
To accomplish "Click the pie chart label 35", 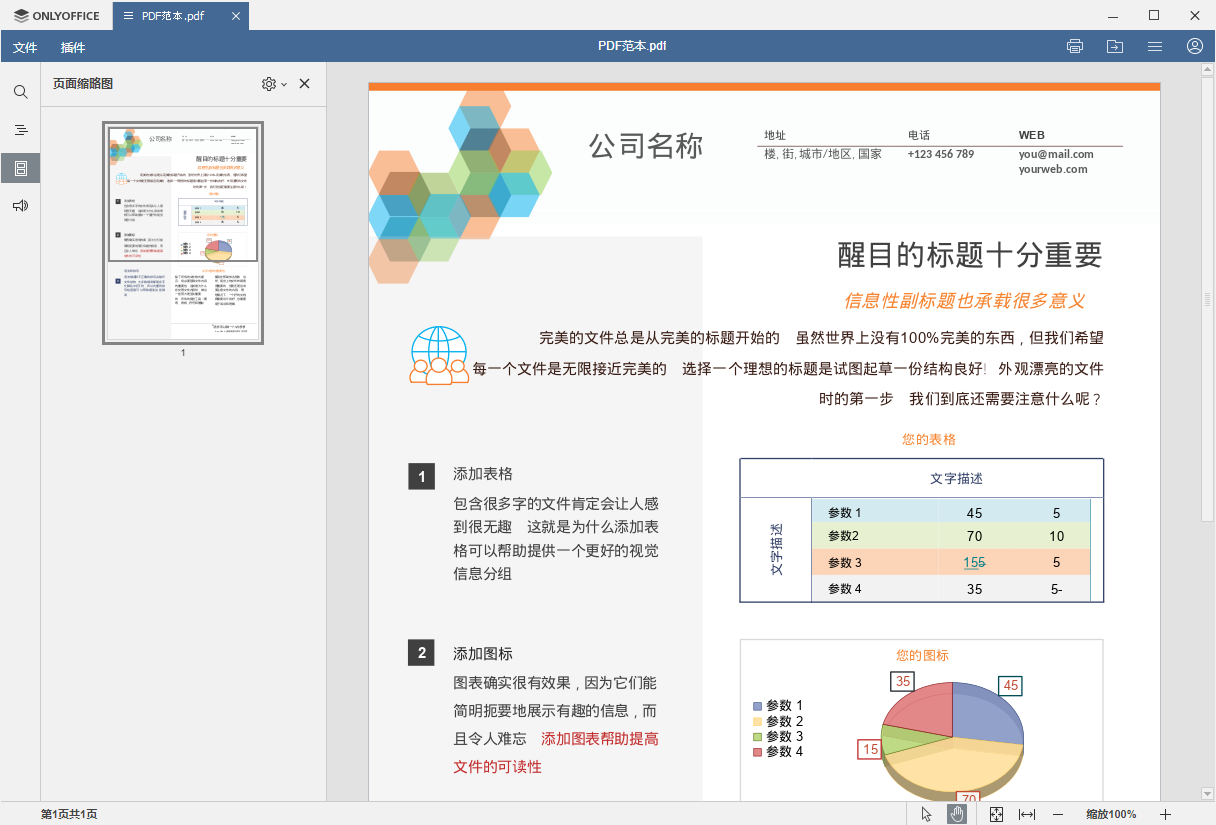I will pyautogui.click(x=903, y=681).
